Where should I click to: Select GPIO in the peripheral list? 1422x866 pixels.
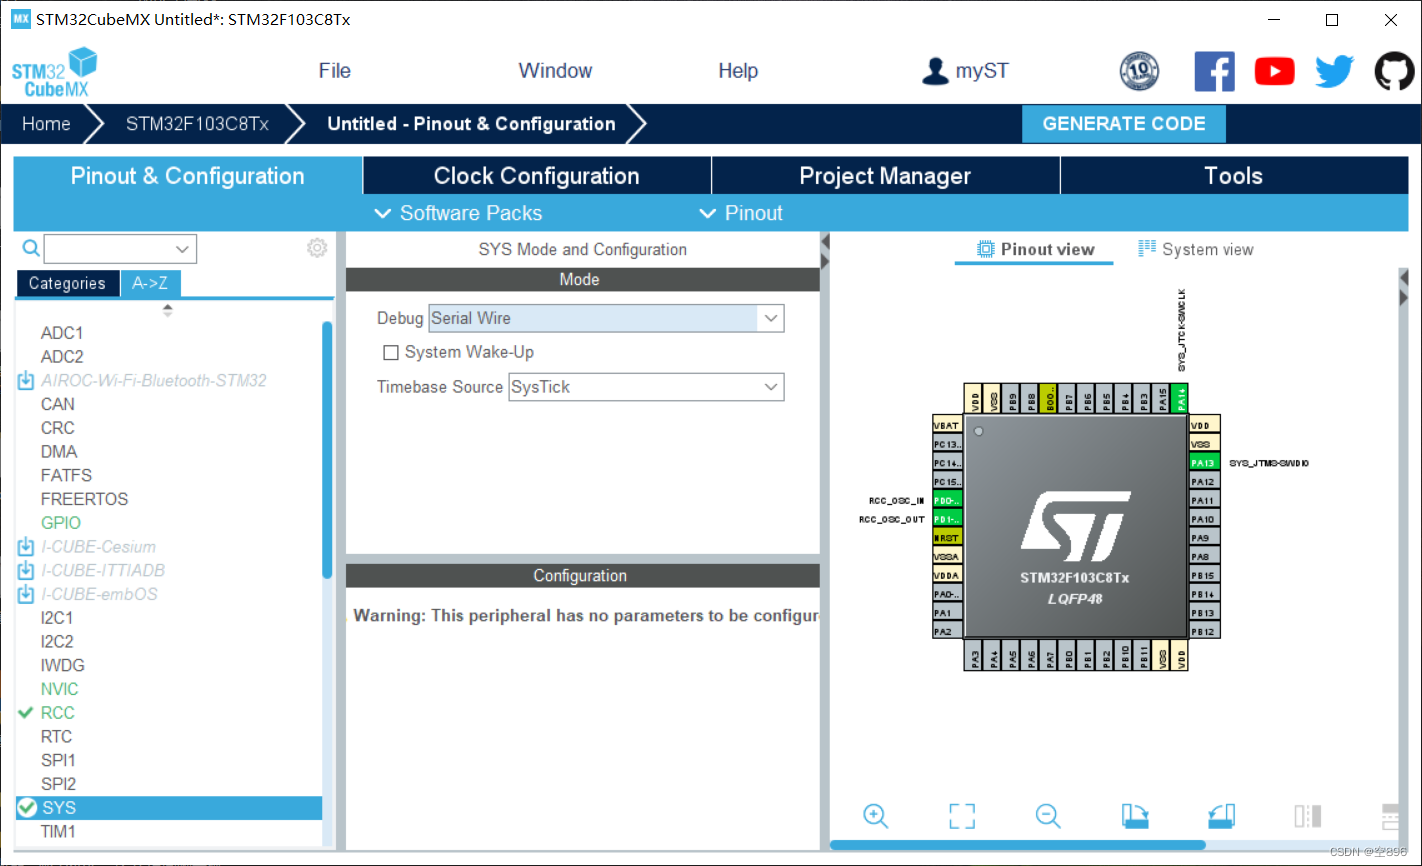click(61, 523)
